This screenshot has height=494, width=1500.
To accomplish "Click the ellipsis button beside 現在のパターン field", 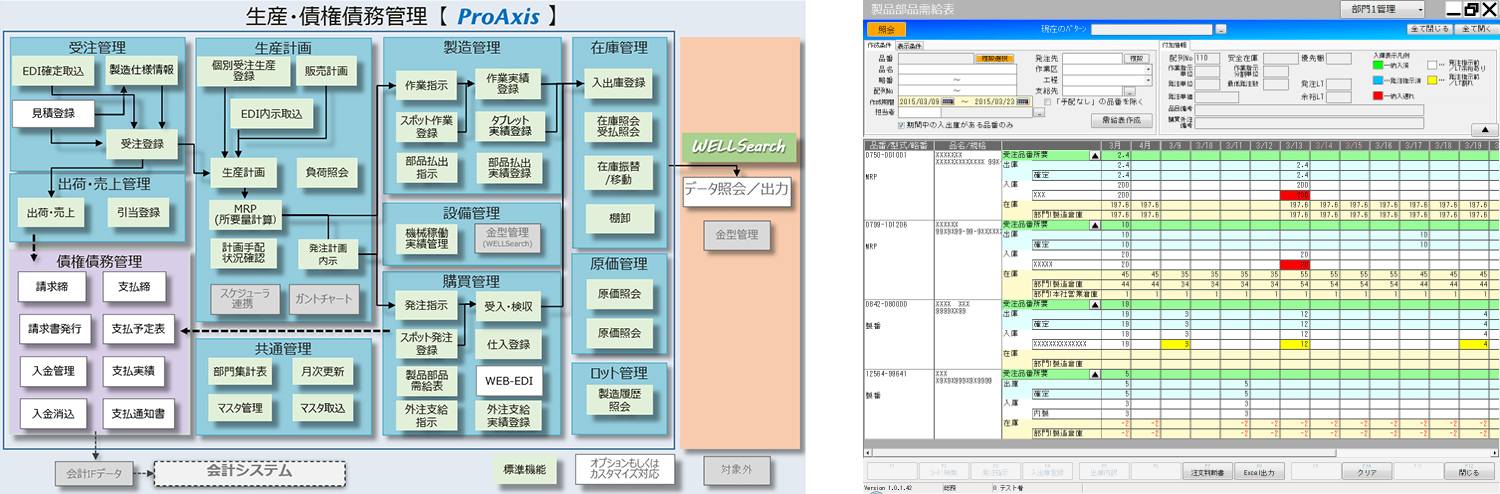I will pos(1221,29).
